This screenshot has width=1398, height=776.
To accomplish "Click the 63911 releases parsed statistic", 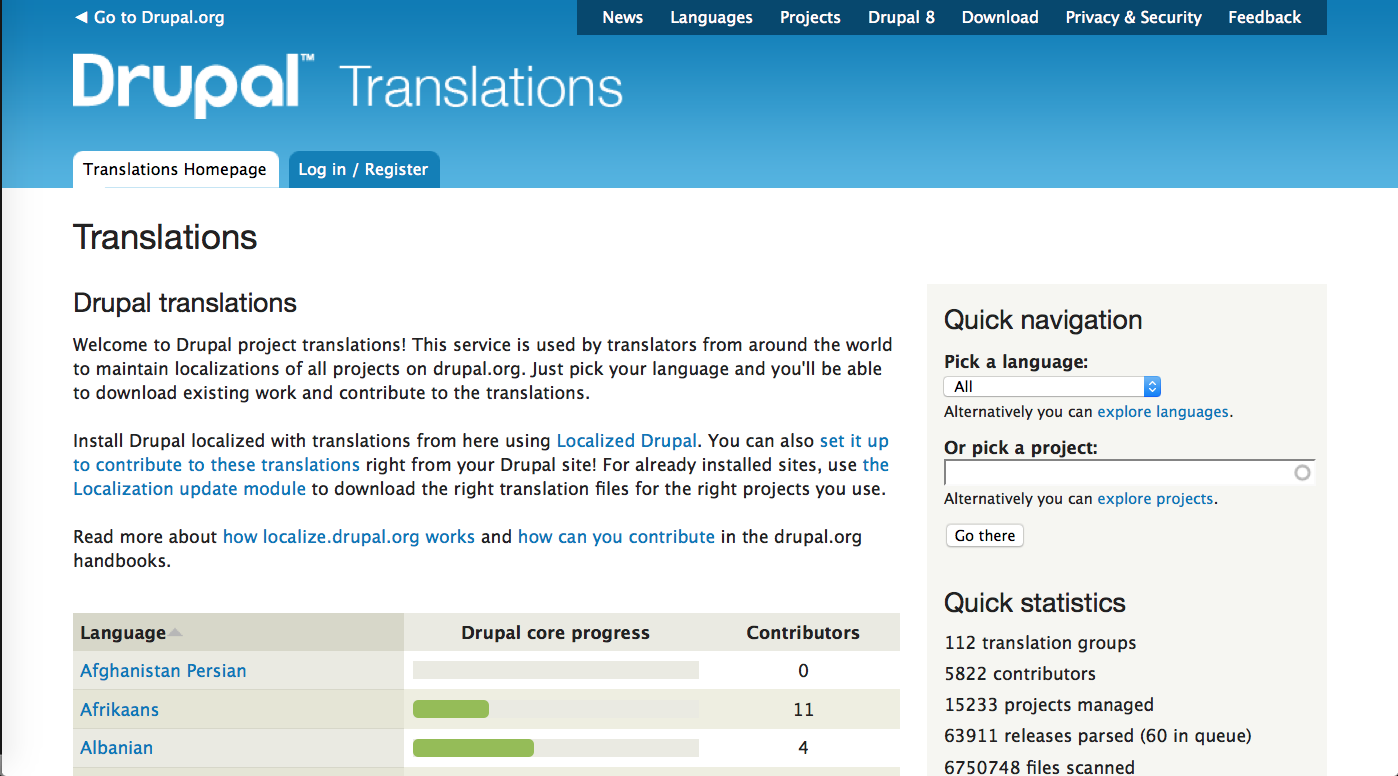I will pos(1098,735).
